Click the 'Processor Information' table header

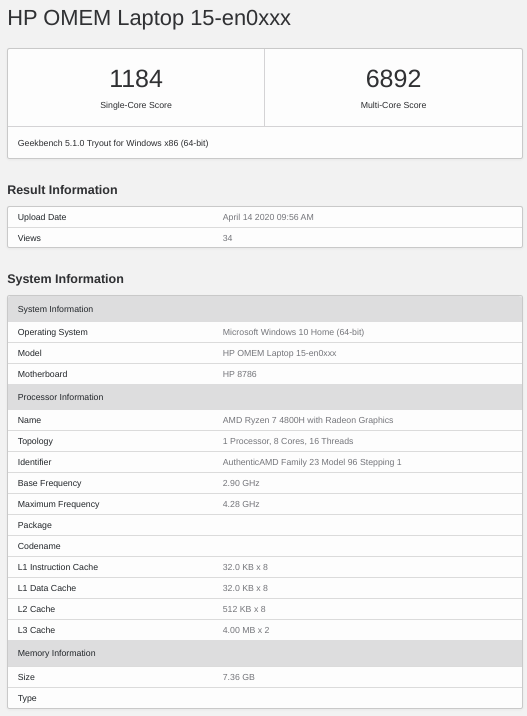click(x=265, y=397)
